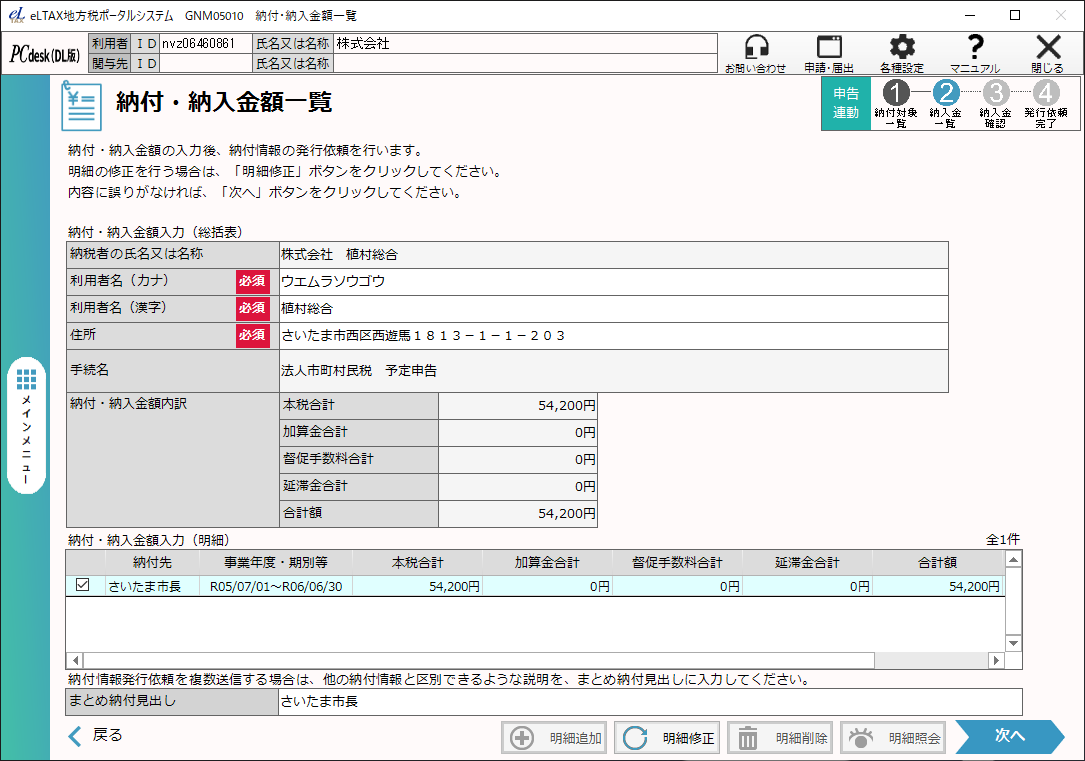
Task: Click the 延滞金合計 column header
Action: [x=807, y=562]
